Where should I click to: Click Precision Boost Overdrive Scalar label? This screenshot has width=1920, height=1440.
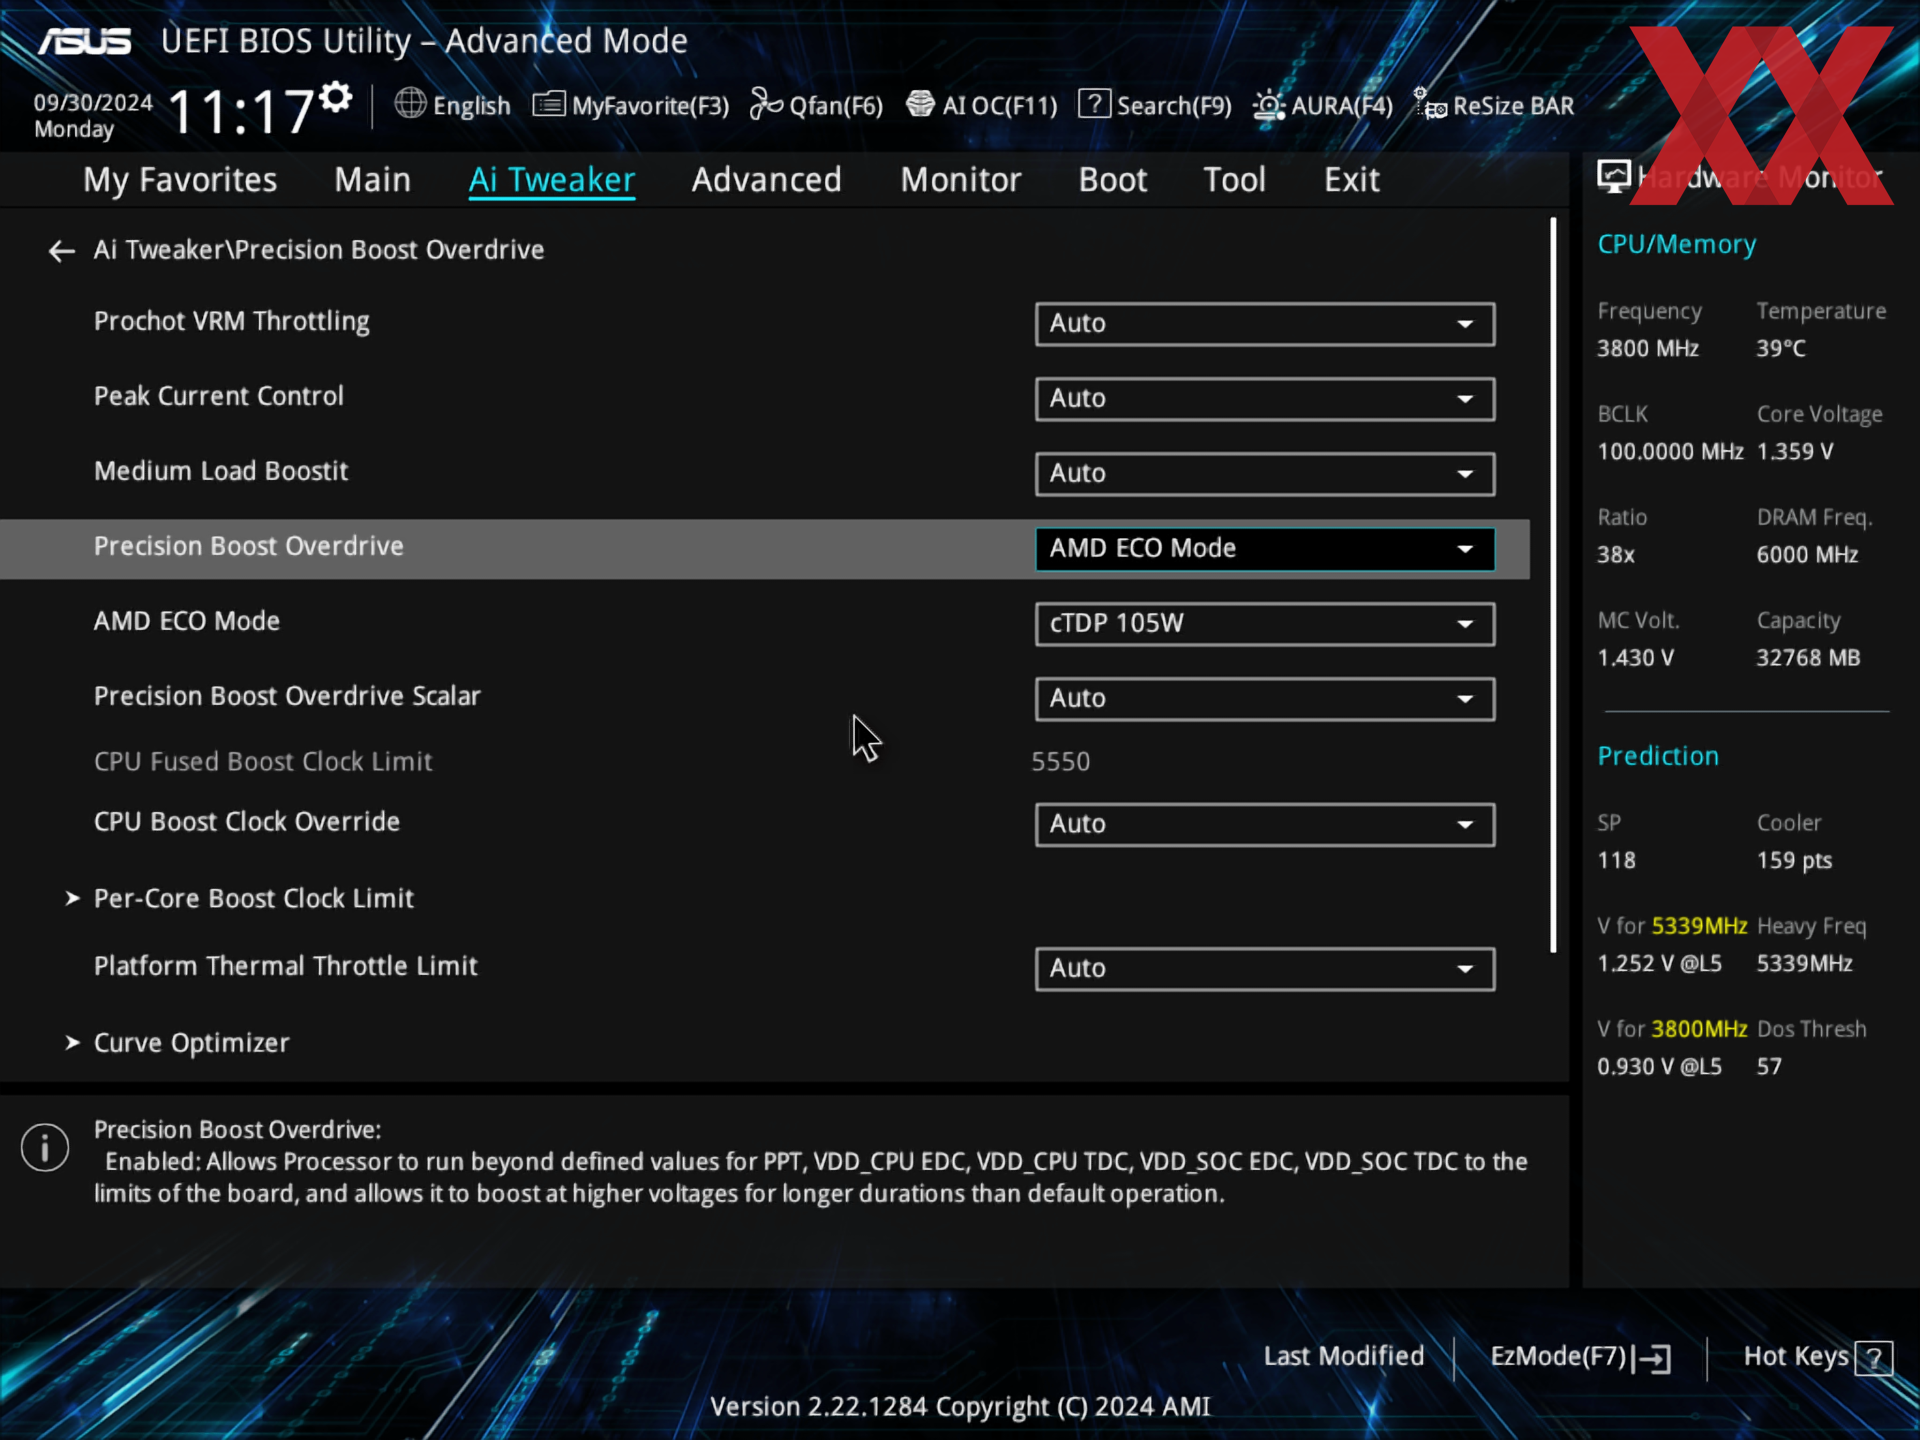click(x=287, y=696)
